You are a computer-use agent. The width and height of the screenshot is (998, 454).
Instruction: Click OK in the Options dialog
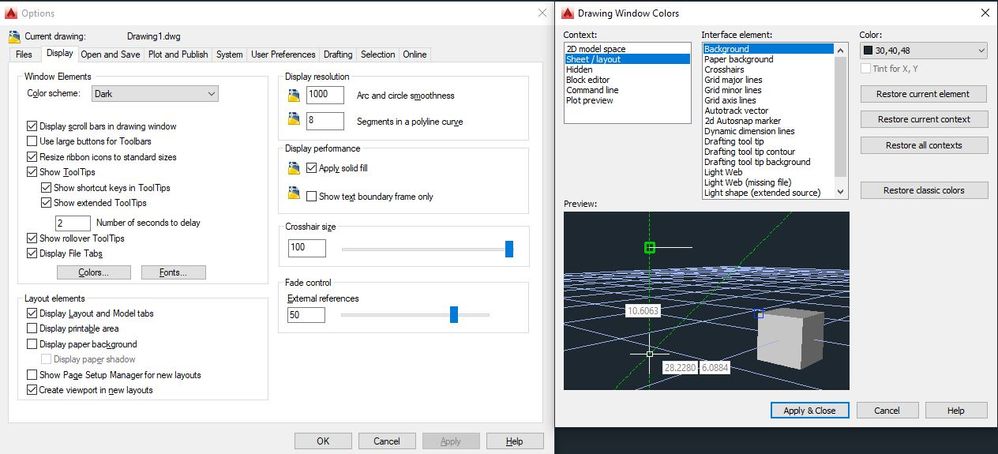tap(323, 441)
